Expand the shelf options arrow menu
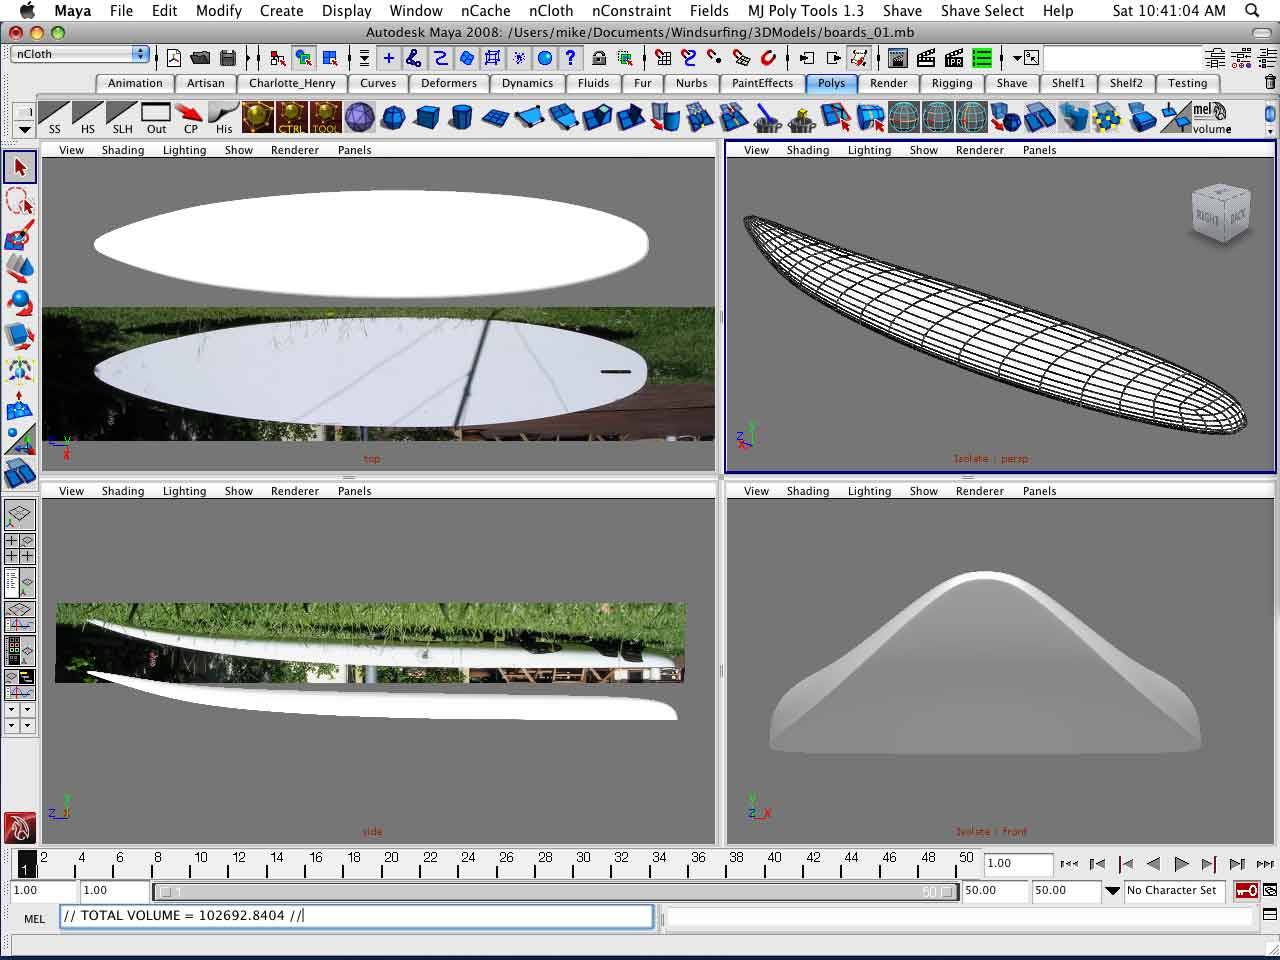This screenshot has width=1280, height=960. coord(24,129)
